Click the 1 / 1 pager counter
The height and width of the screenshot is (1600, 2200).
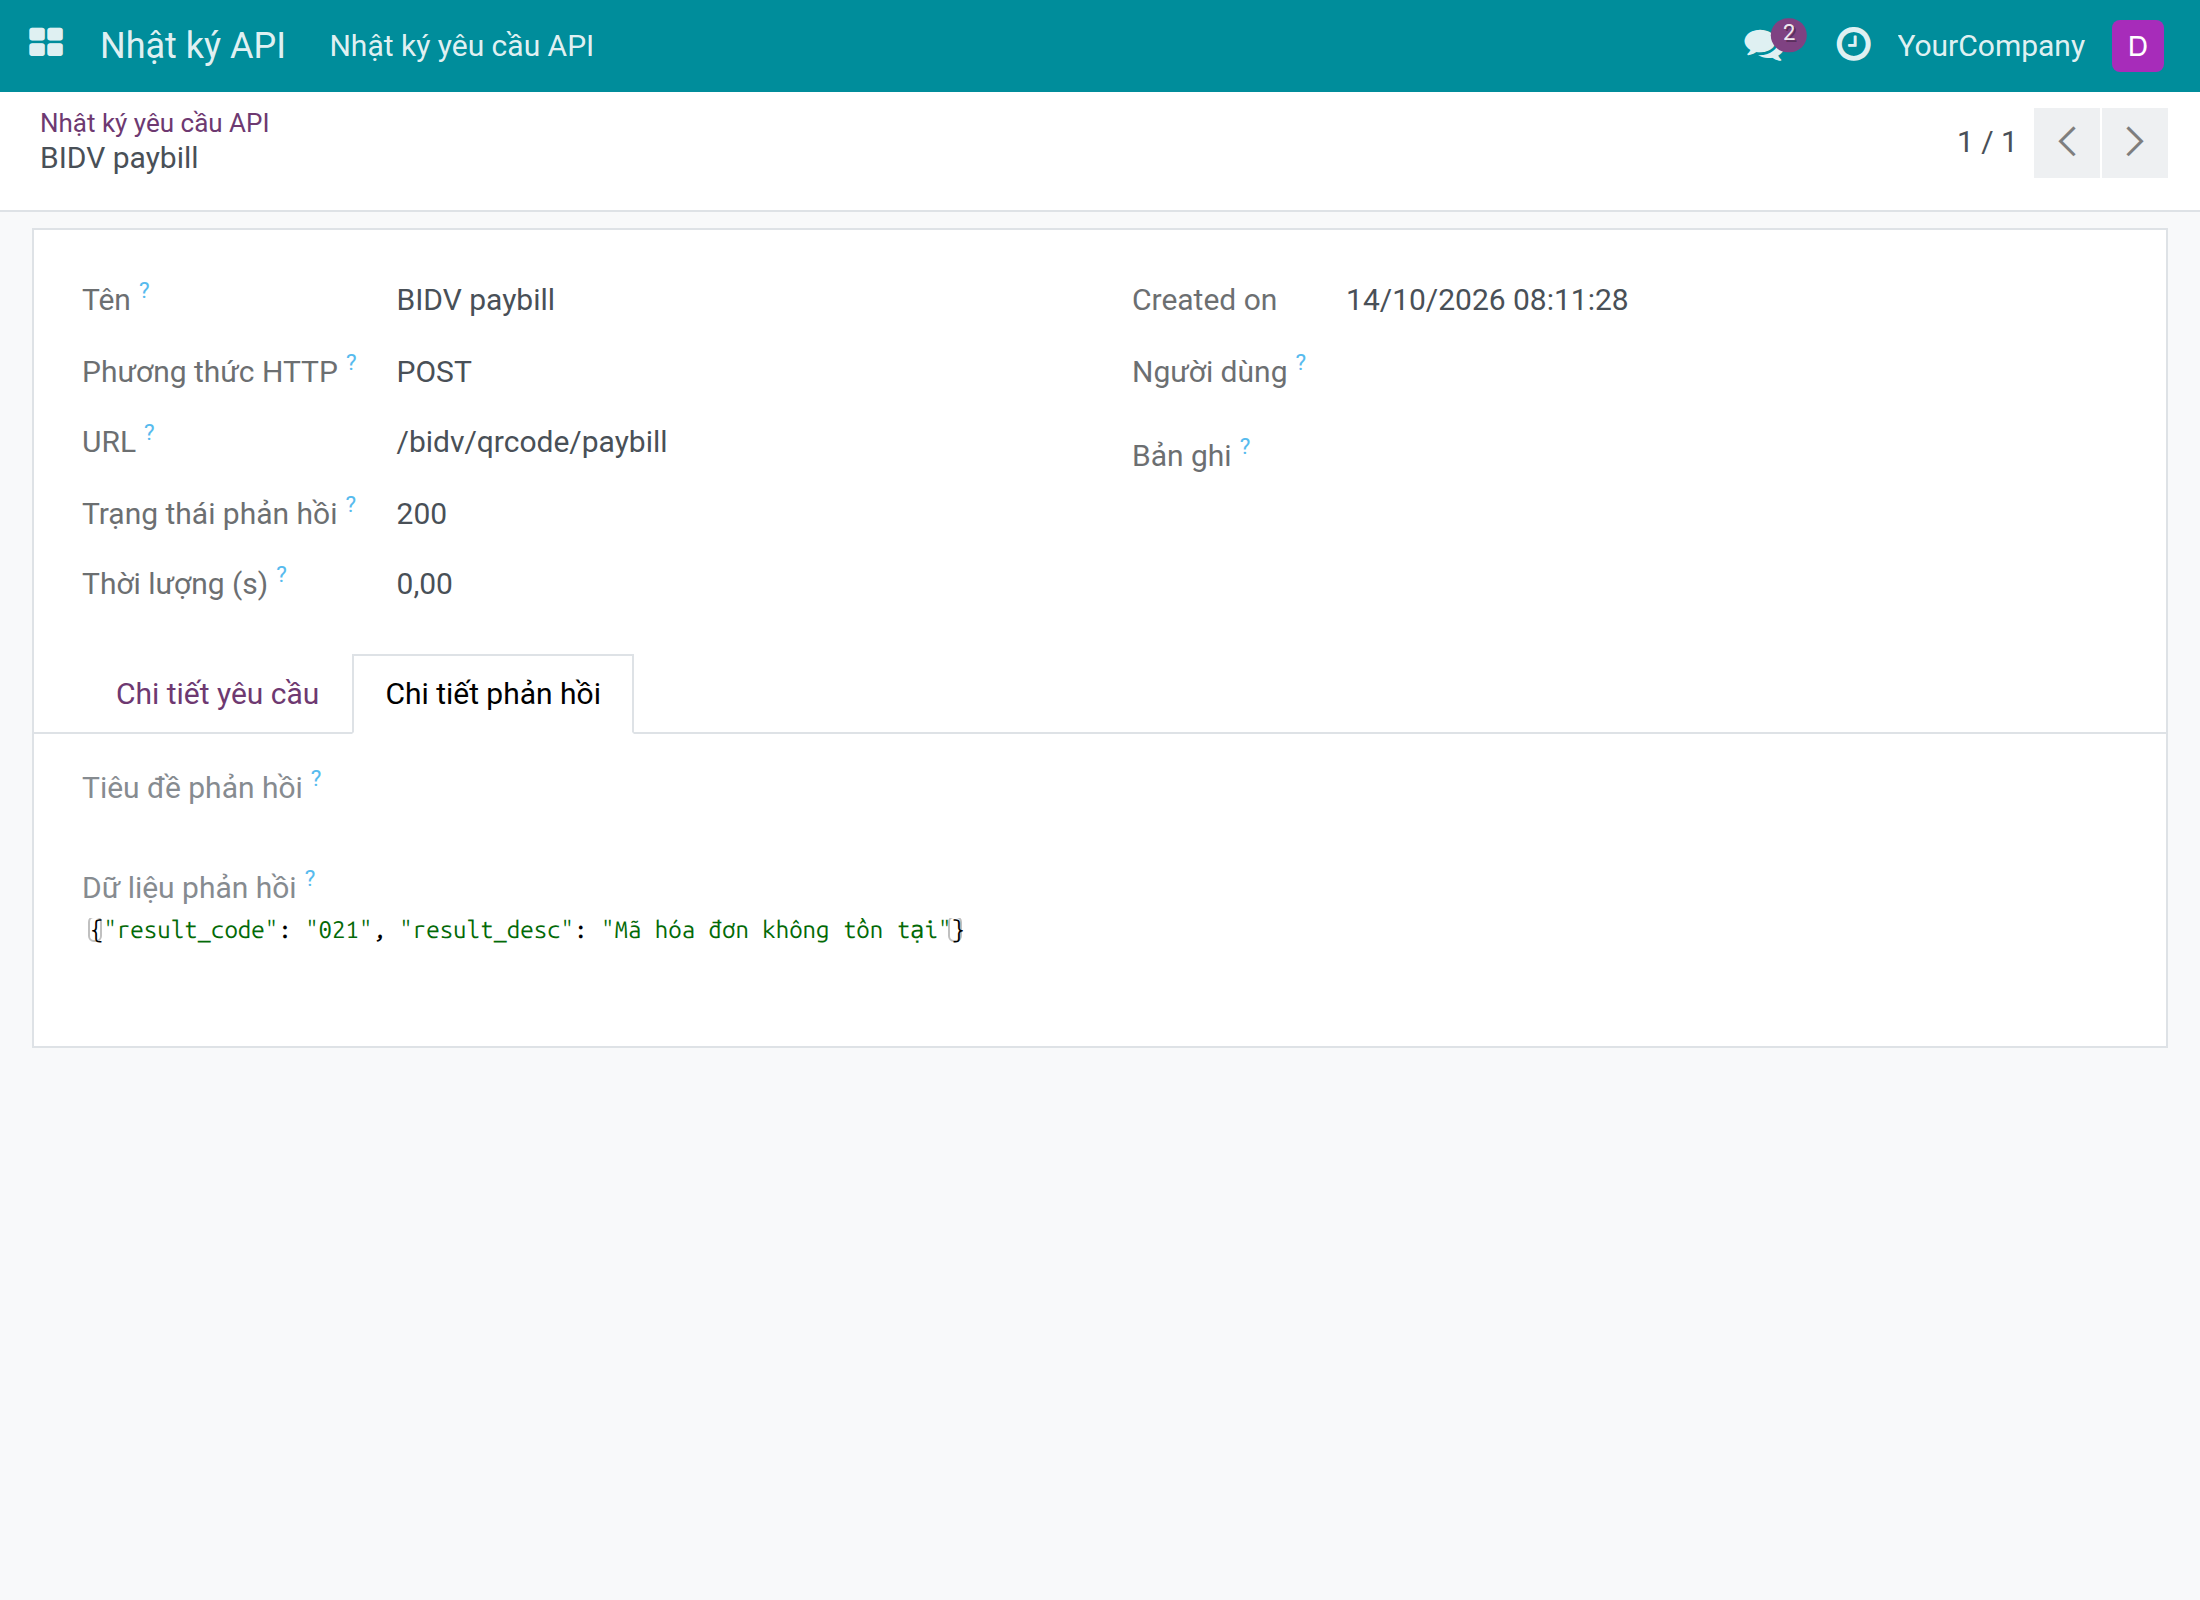pos(1986,142)
